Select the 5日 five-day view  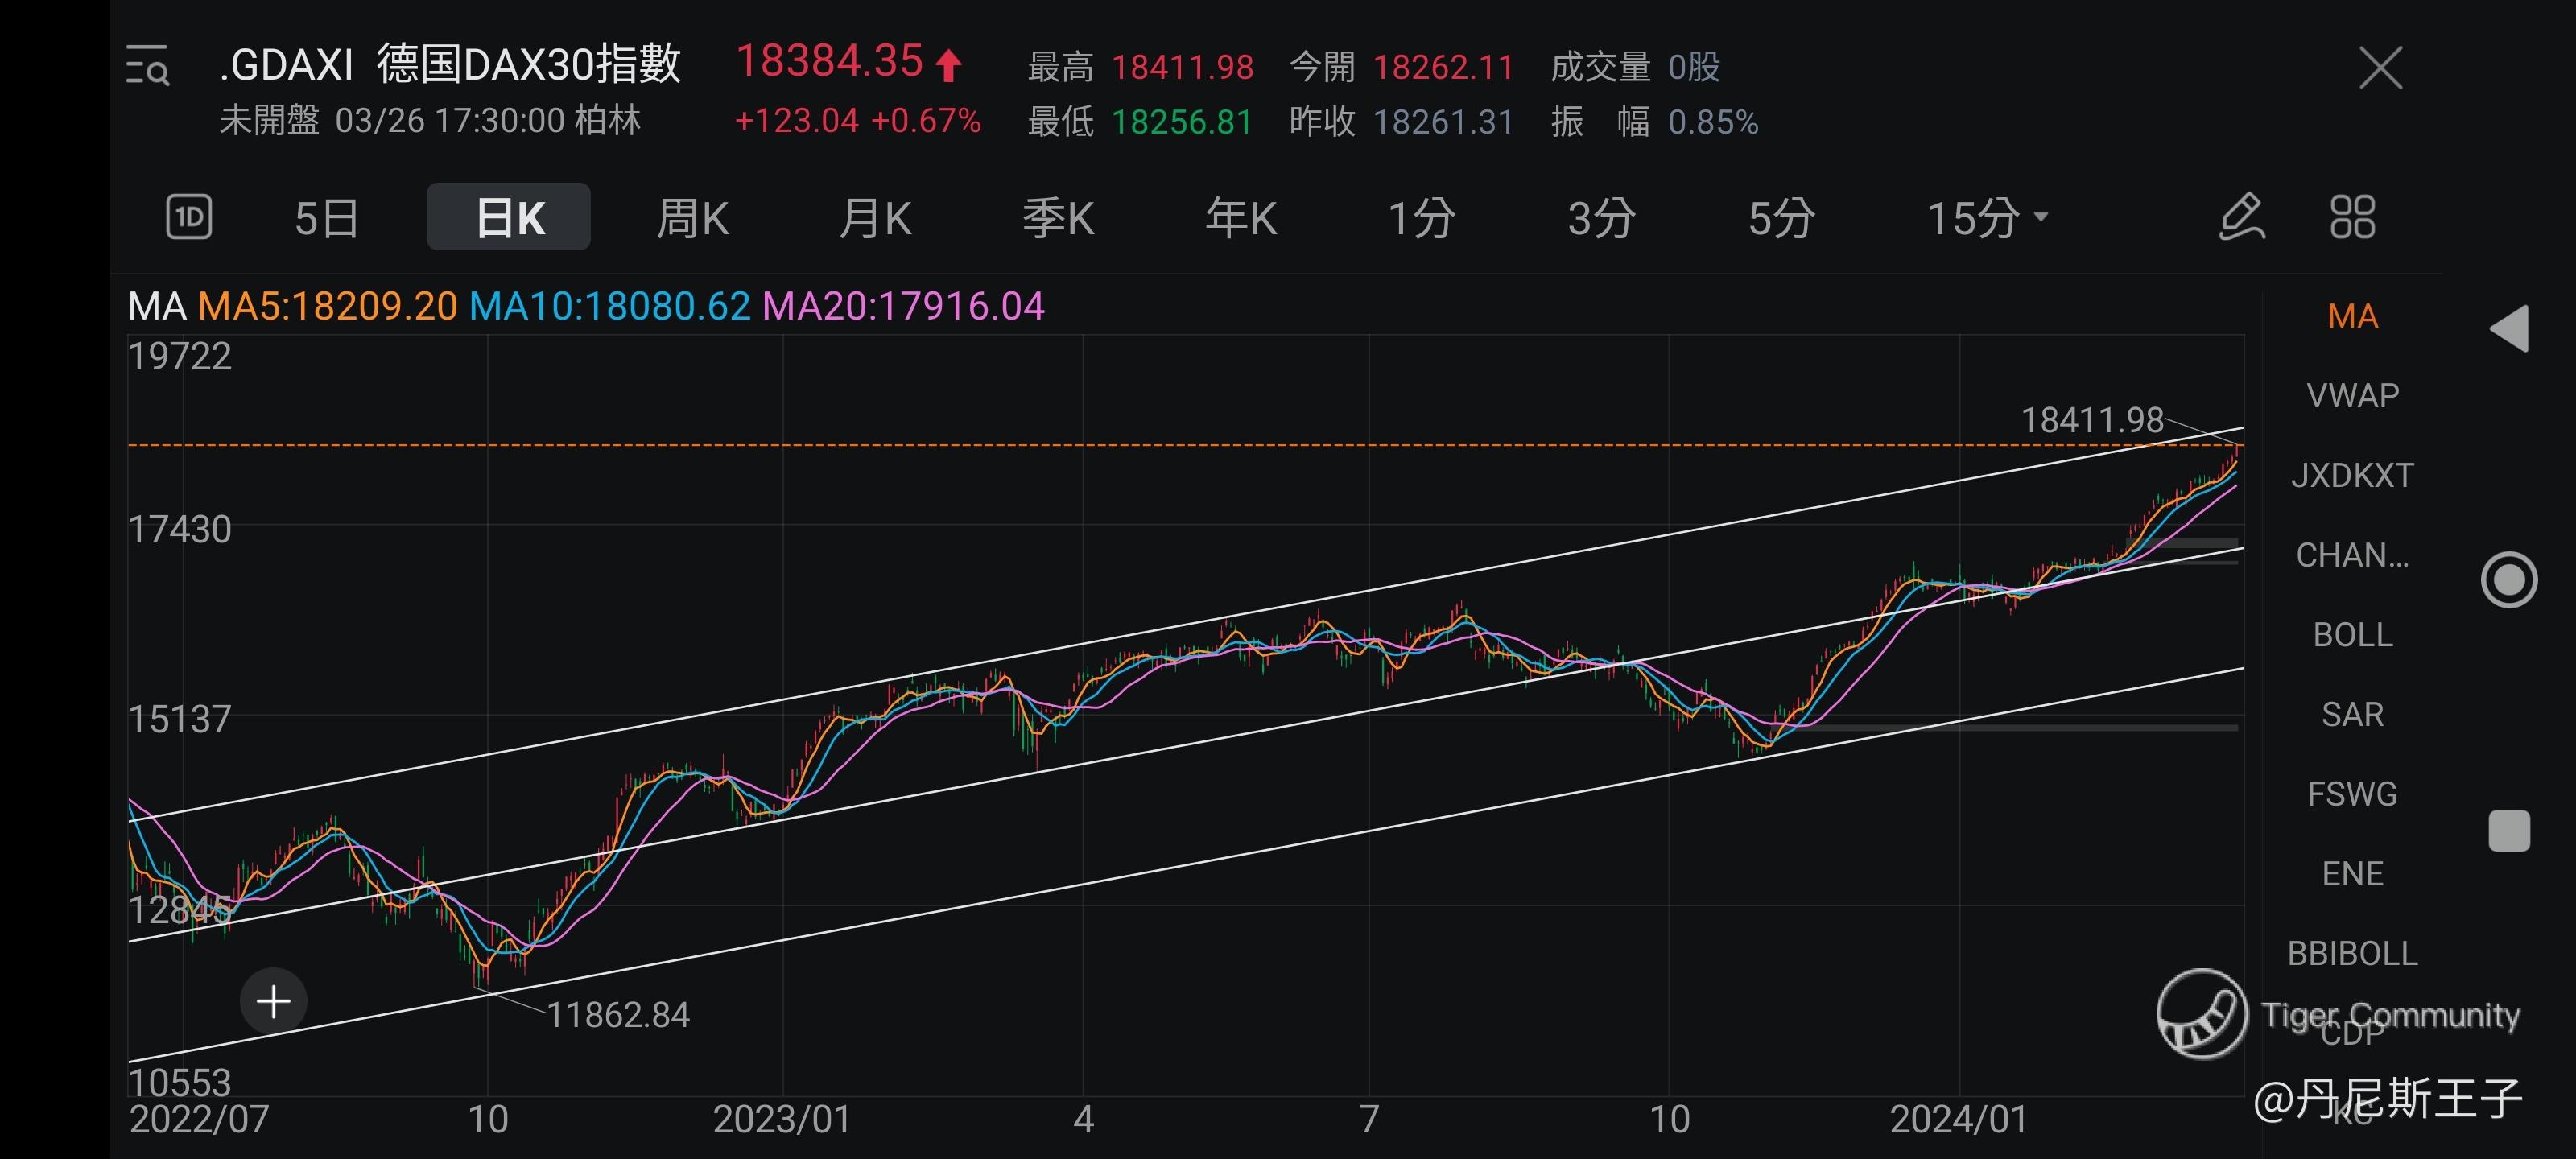pos(326,218)
